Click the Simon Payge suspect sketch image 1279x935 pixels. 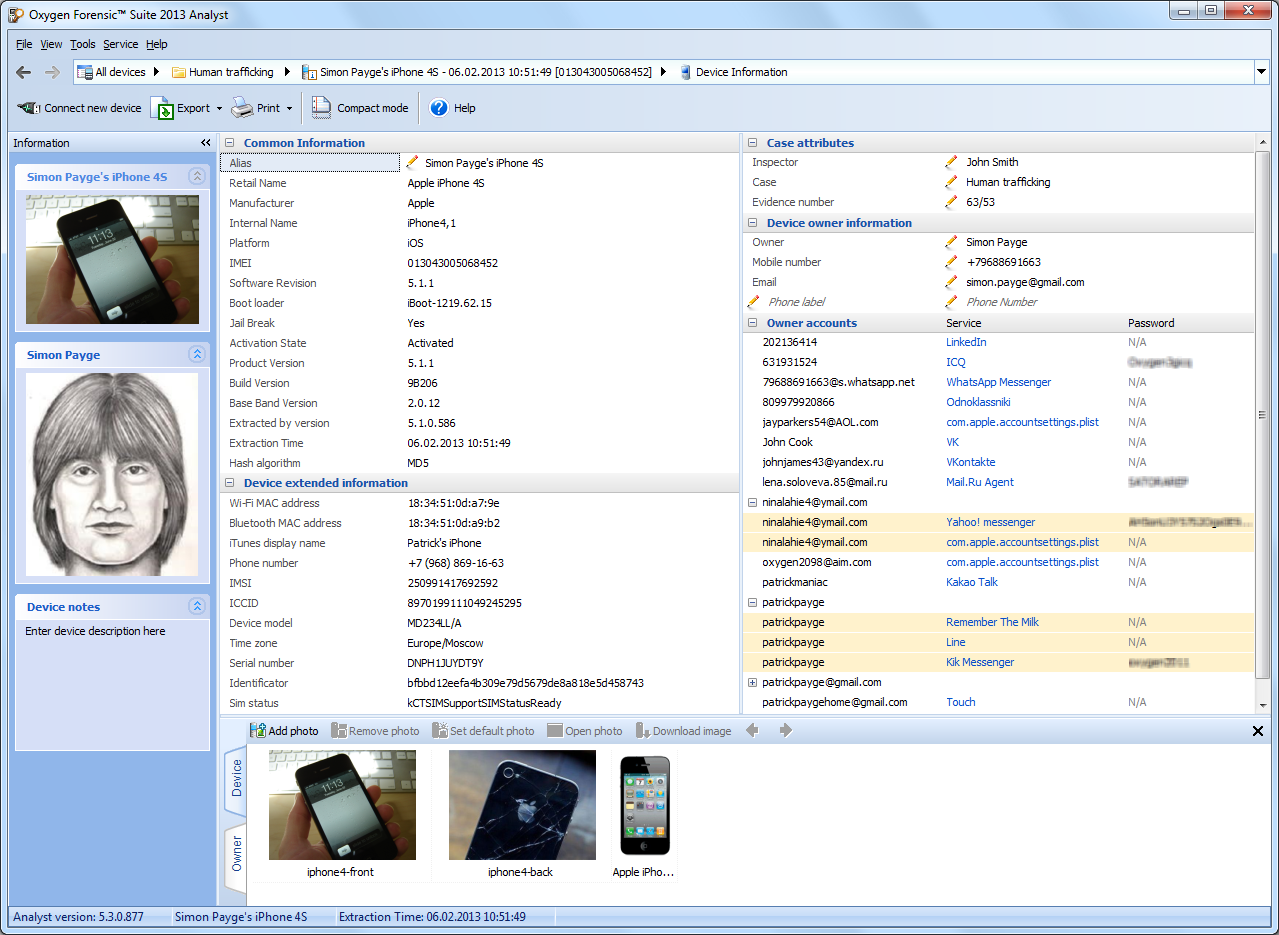112,474
